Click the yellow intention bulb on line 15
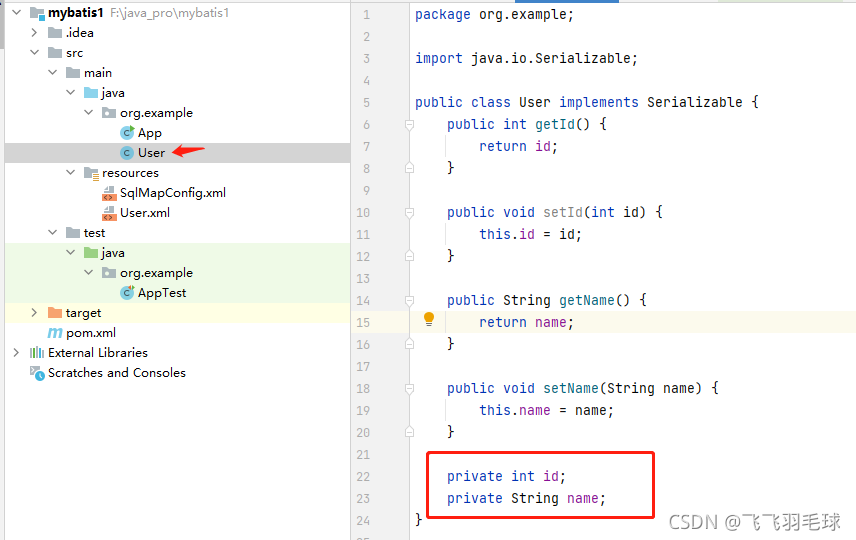 click(x=429, y=319)
